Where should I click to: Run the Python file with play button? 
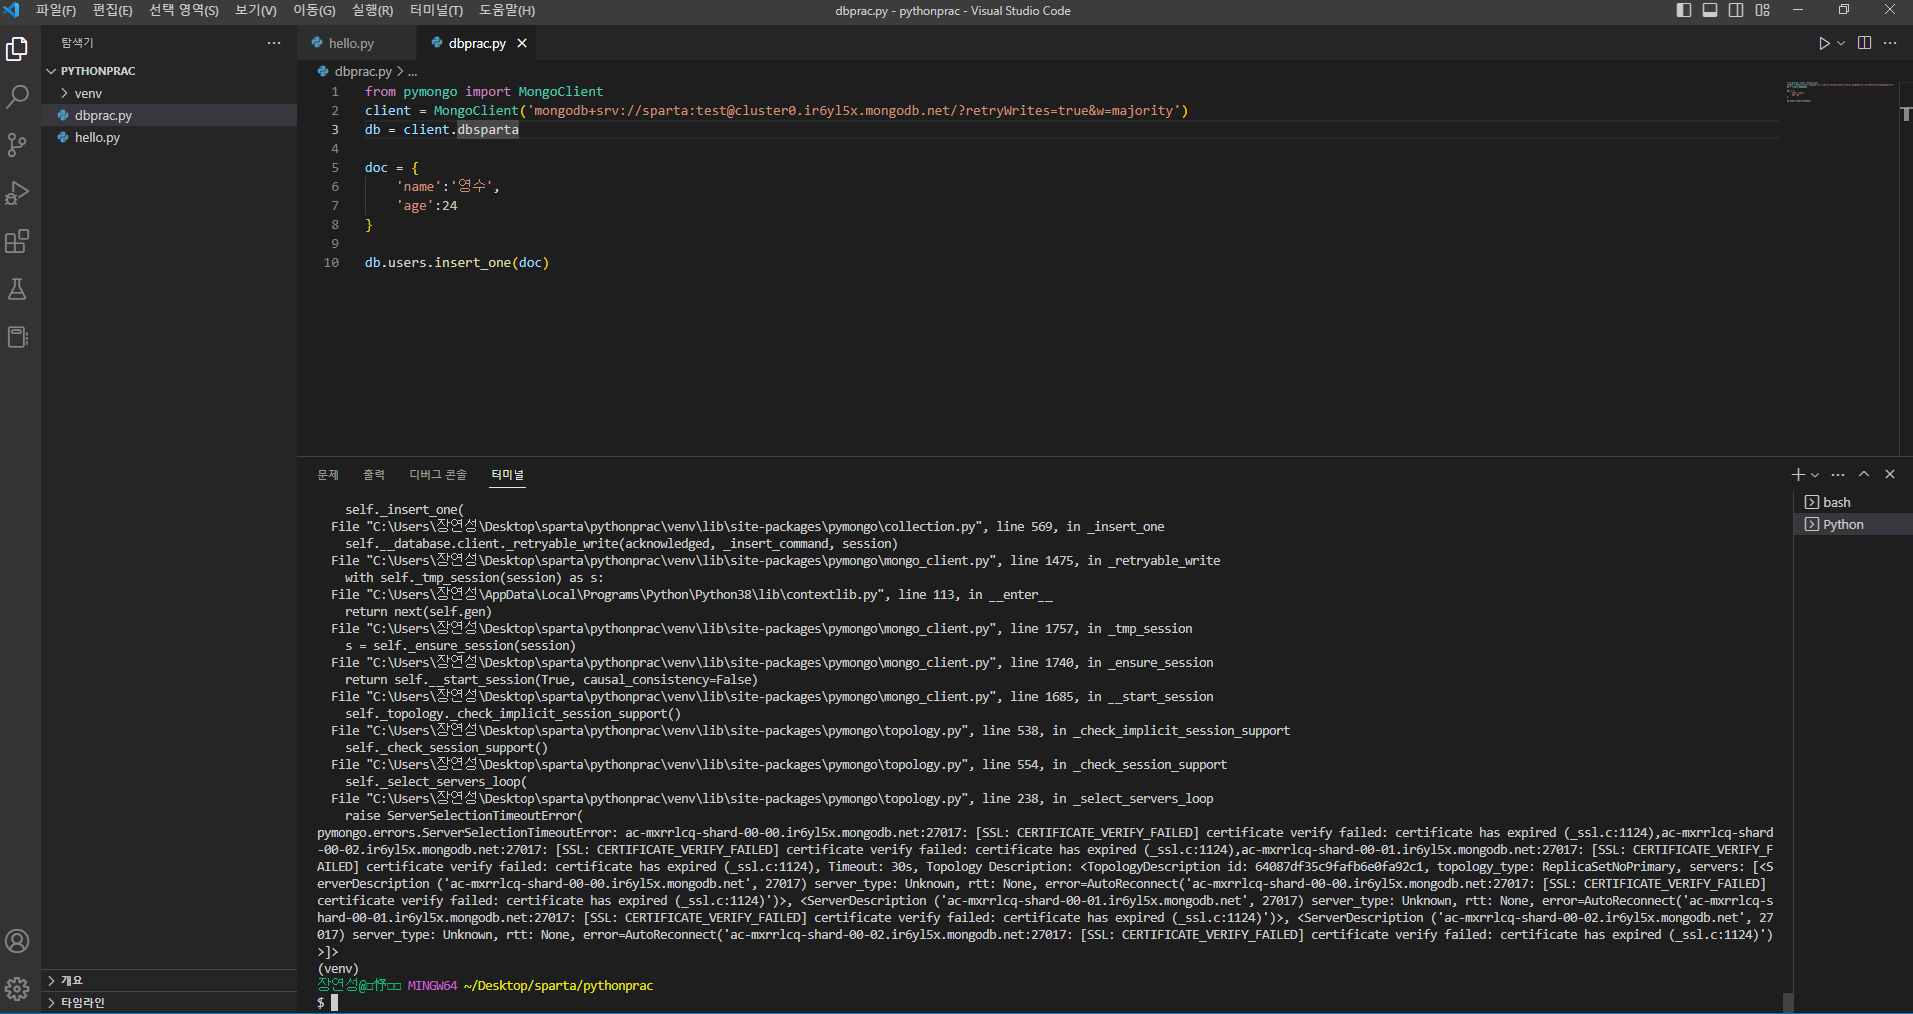pyautogui.click(x=1824, y=43)
